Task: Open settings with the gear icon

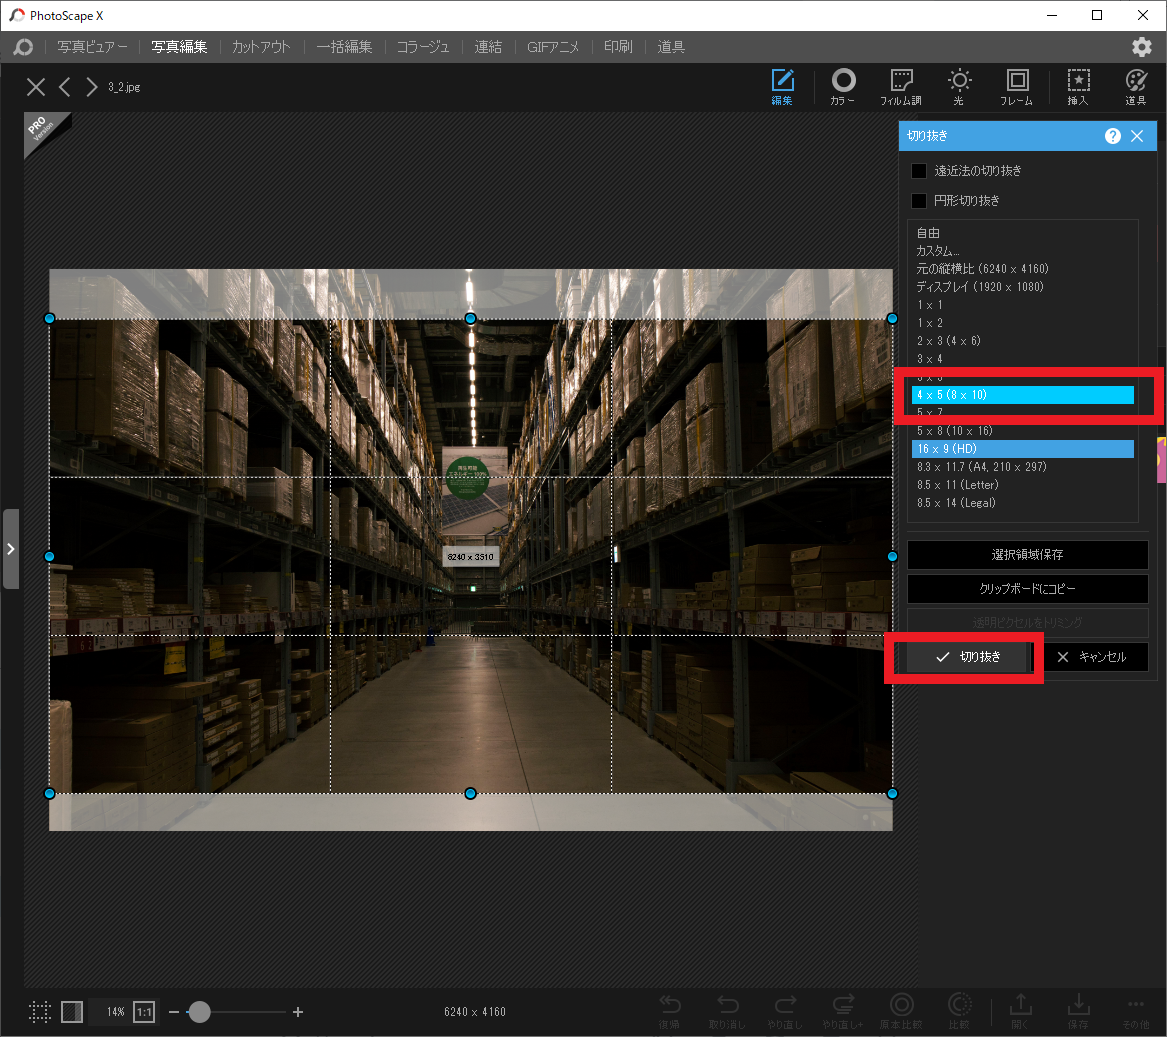Action: pos(1141,47)
